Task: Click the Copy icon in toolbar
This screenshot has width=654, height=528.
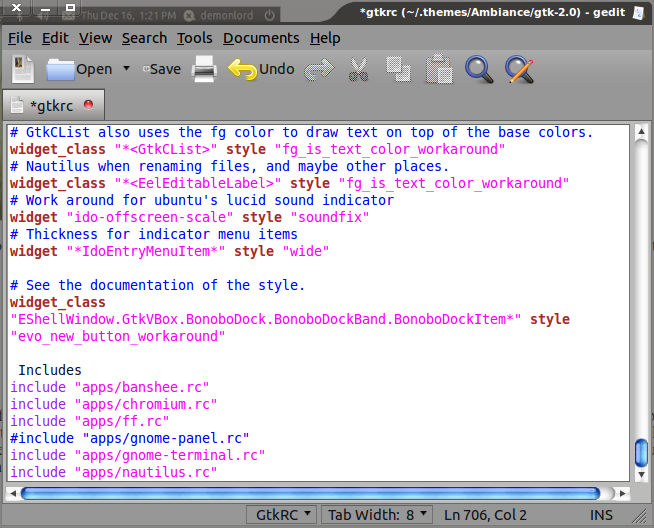Action: 398,69
